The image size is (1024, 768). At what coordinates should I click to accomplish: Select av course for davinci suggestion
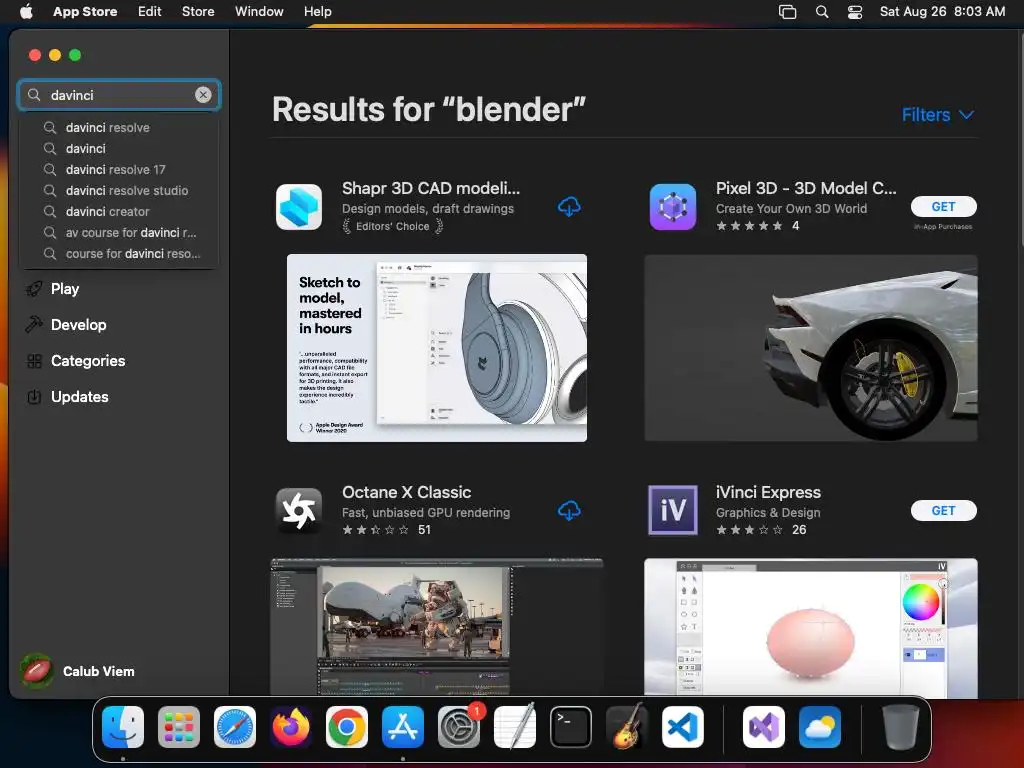[x=131, y=232]
